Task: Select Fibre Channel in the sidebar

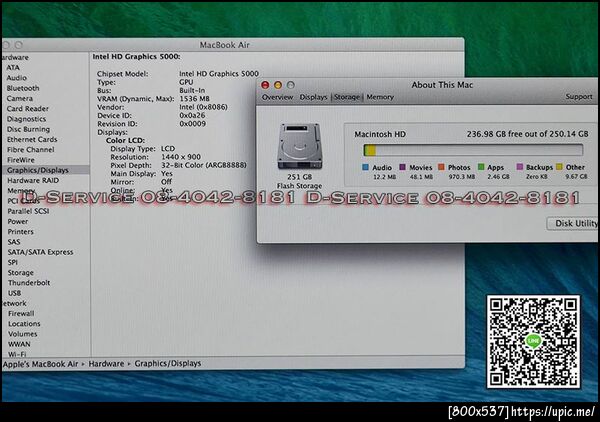Action: coord(31,150)
